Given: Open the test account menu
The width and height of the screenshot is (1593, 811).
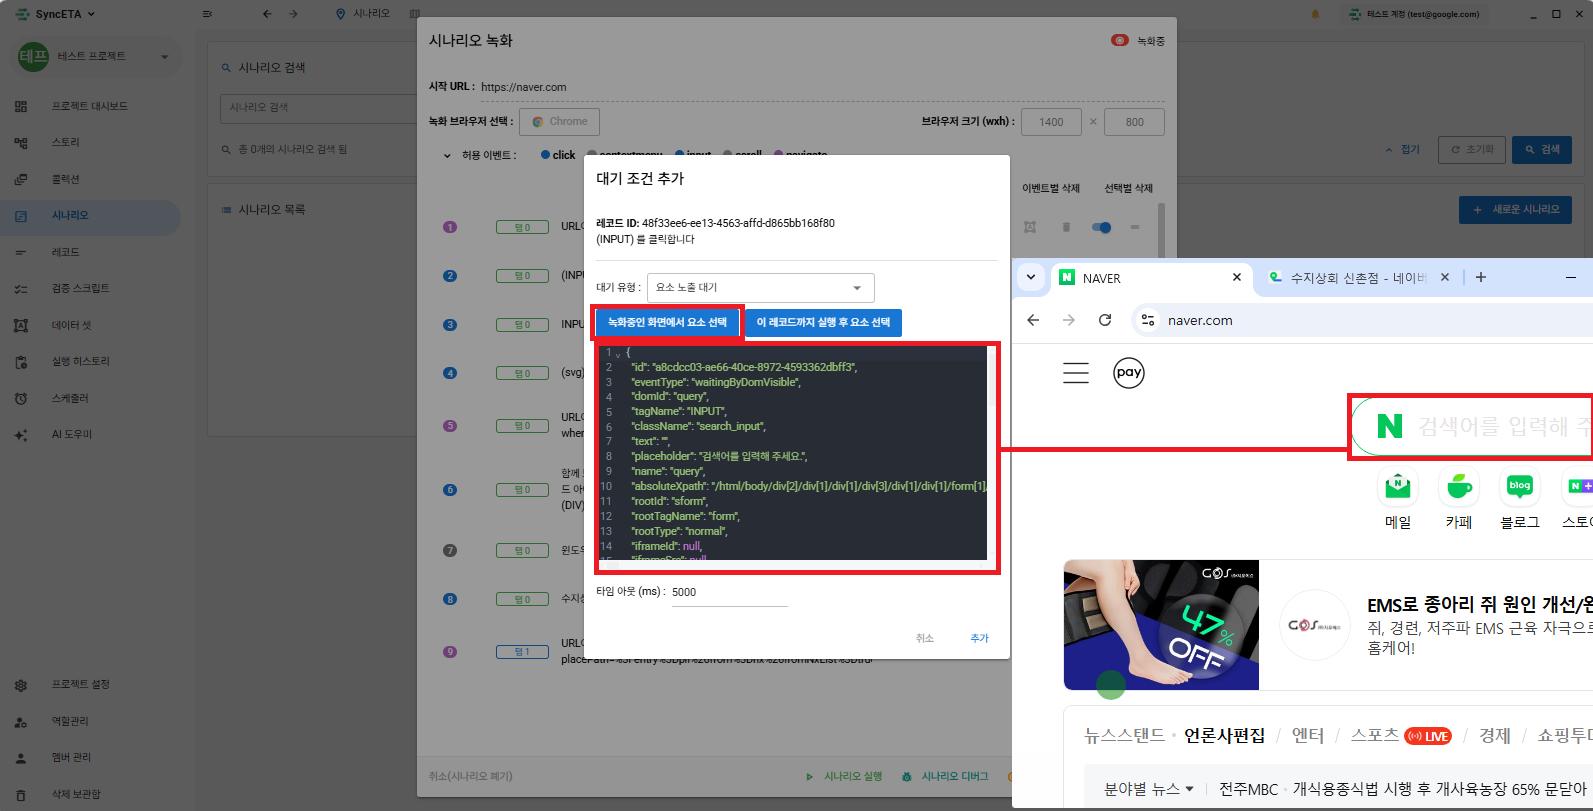Looking at the screenshot, I should coord(1413,14).
